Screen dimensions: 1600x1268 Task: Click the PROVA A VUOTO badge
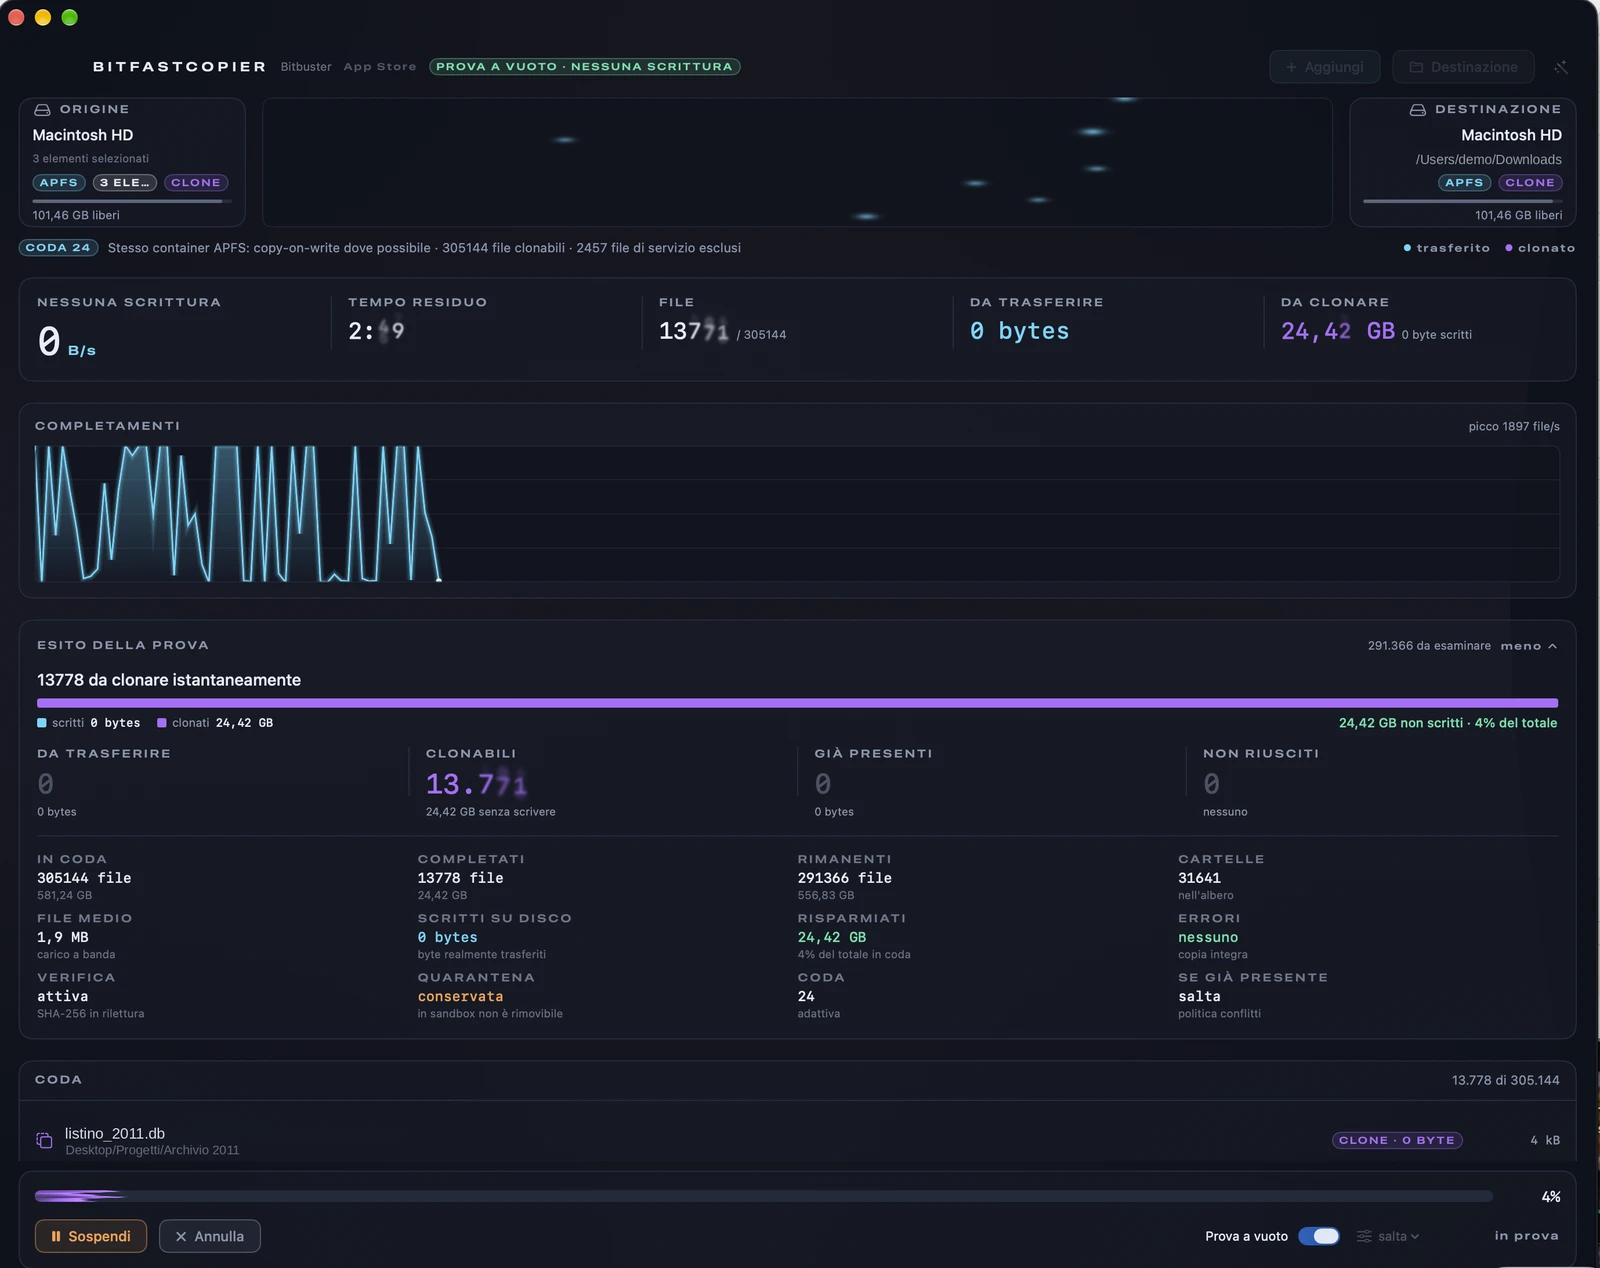tap(585, 67)
